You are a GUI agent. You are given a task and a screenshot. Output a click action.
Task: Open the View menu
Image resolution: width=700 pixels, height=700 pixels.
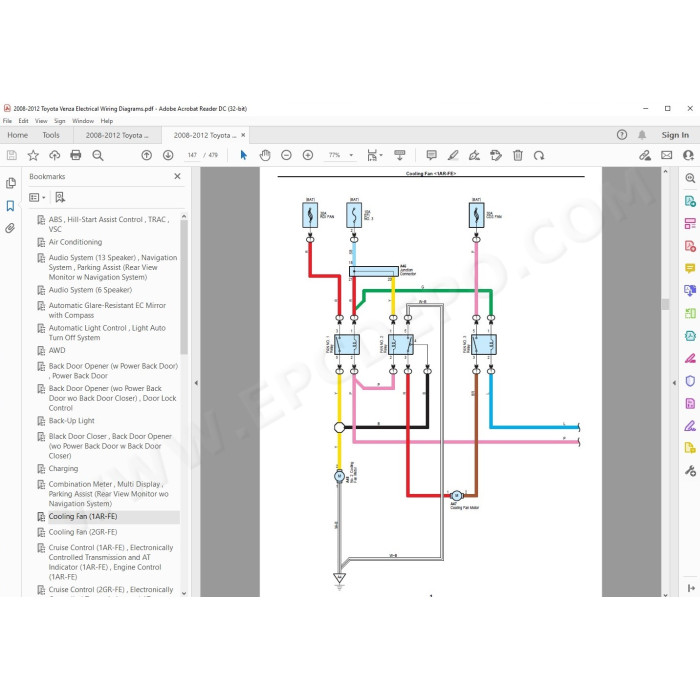pos(41,121)
